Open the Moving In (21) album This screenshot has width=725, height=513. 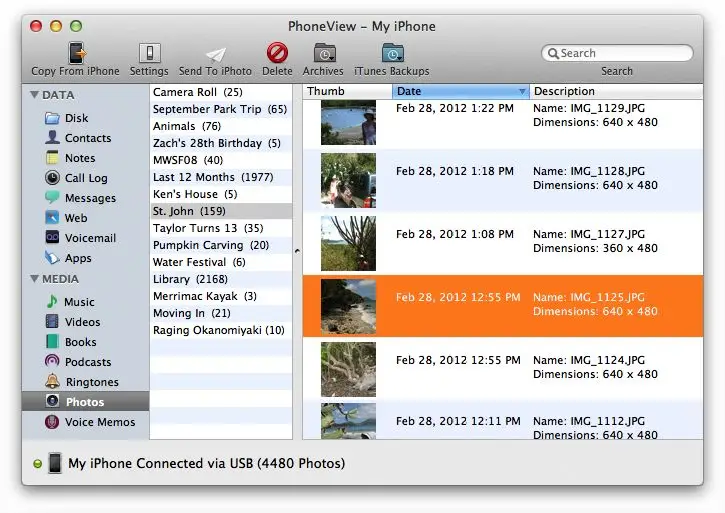click(x=221, y=313)
